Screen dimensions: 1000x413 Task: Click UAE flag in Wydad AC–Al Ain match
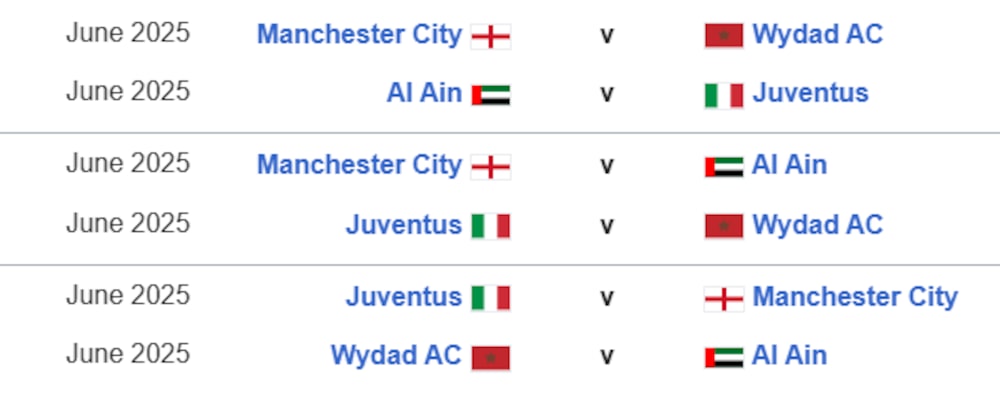[723, 357]
